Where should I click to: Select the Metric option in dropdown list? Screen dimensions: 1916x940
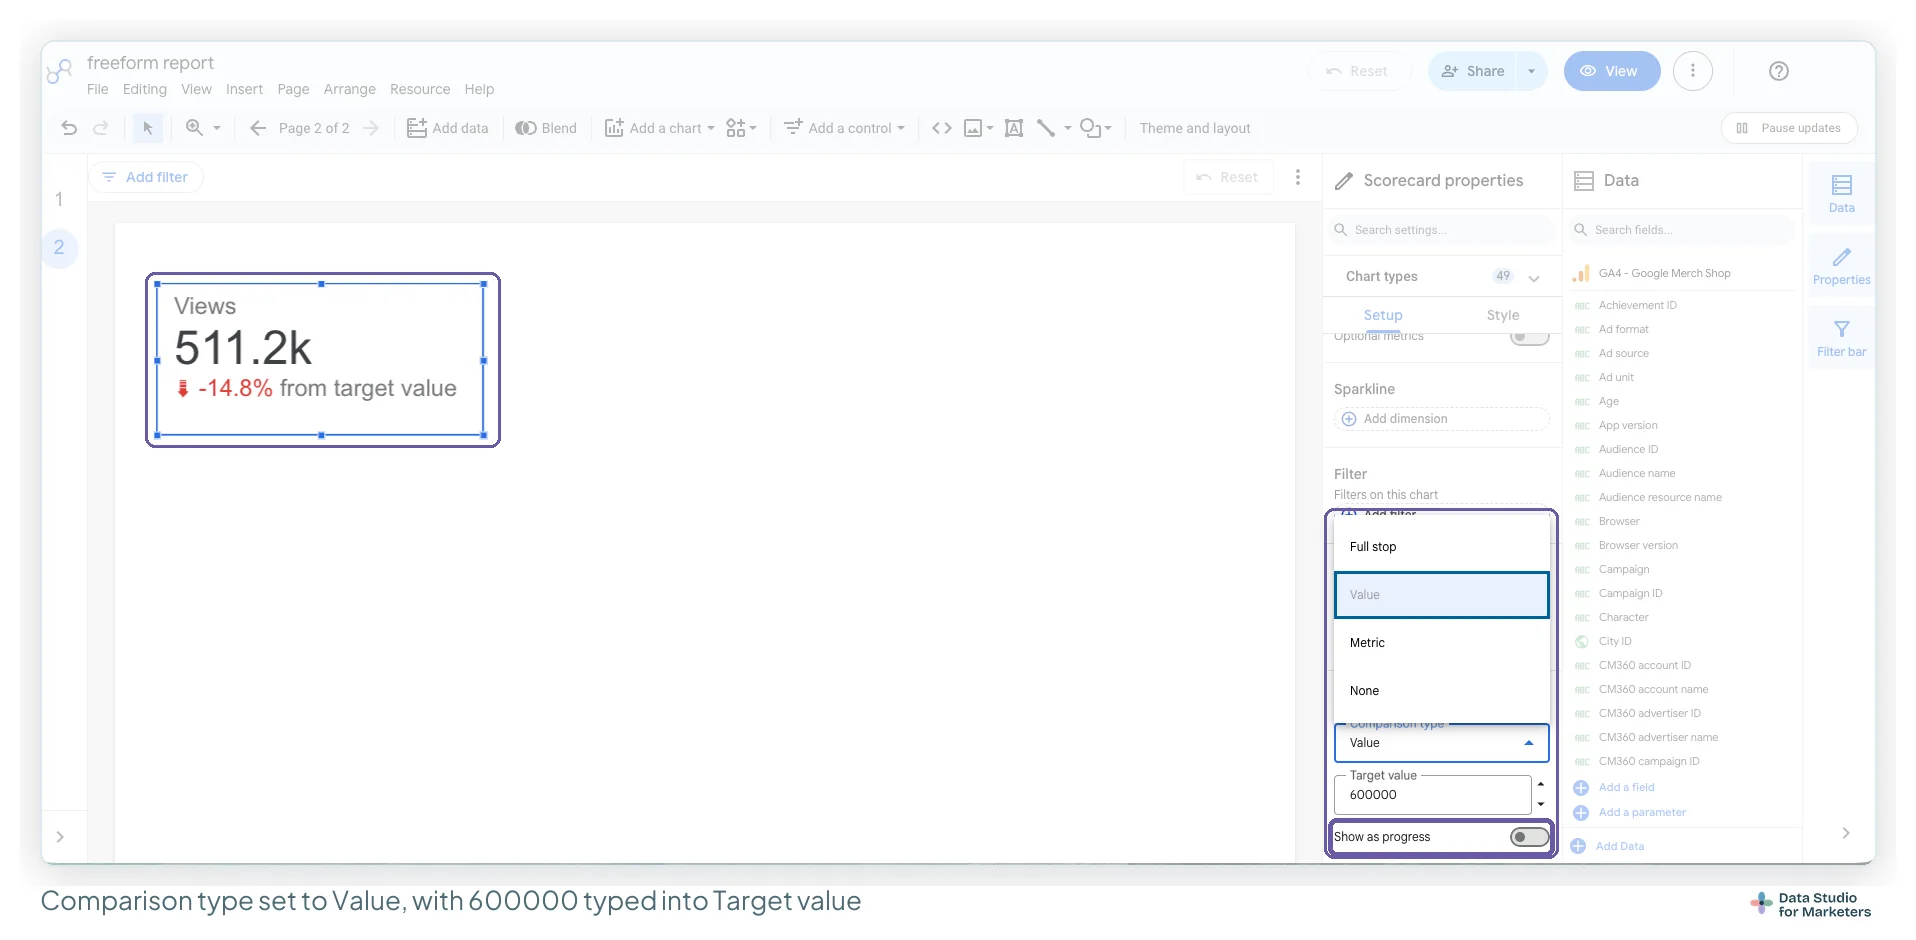tap(1441, 643)
